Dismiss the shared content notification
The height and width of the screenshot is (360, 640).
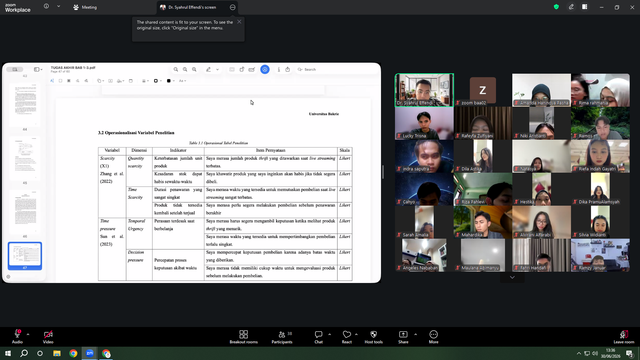(239, 22)
